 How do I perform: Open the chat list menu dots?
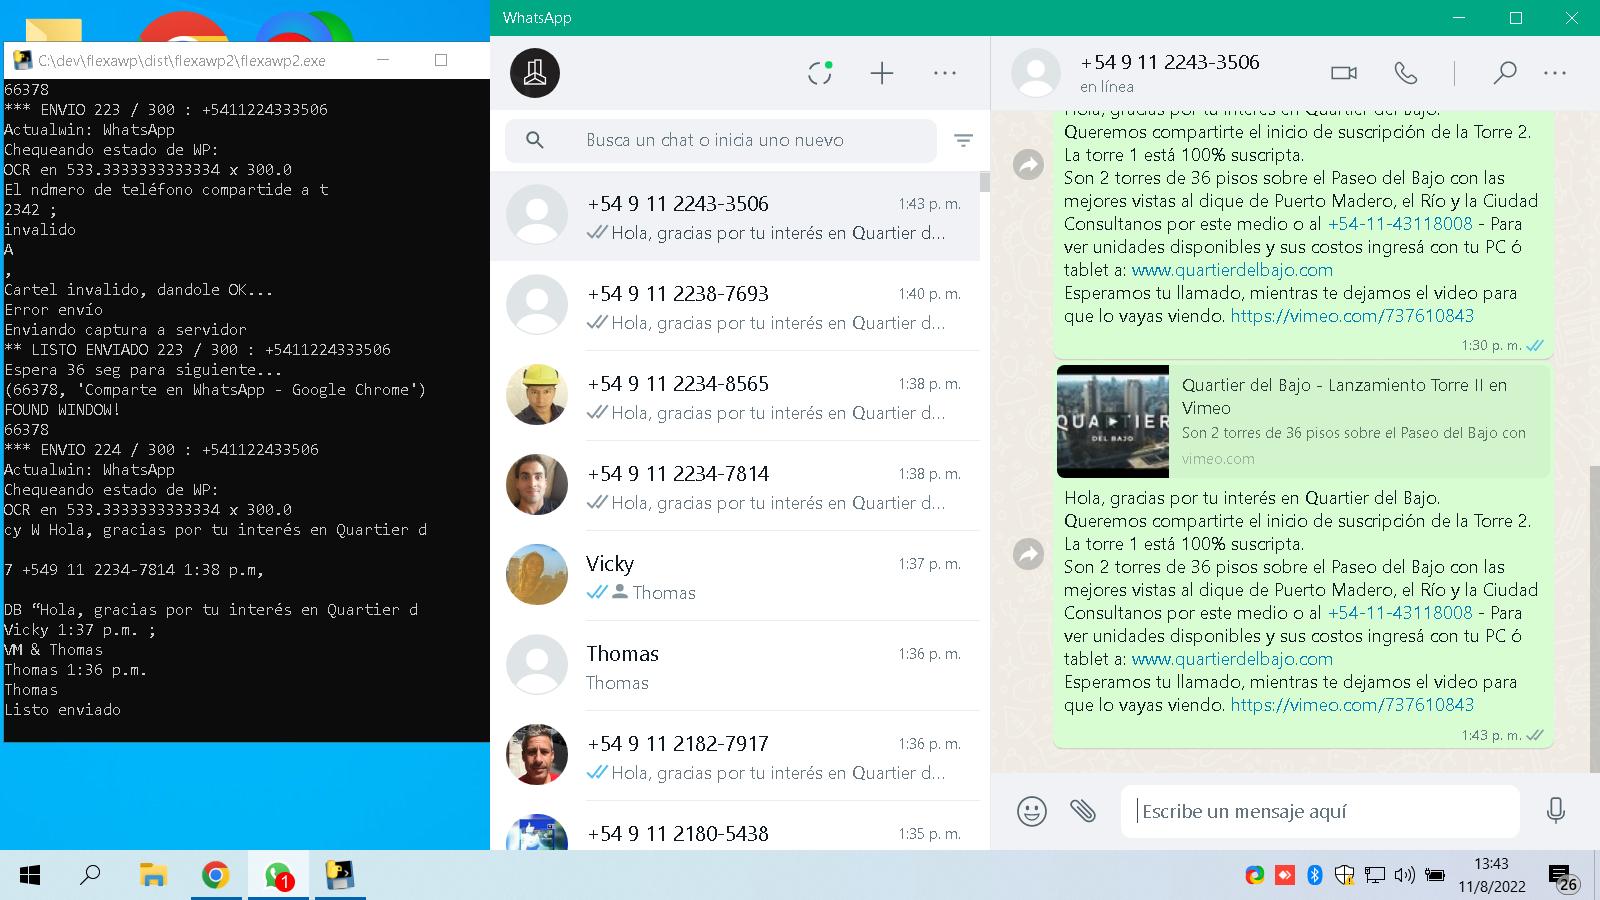coord(945,73)
